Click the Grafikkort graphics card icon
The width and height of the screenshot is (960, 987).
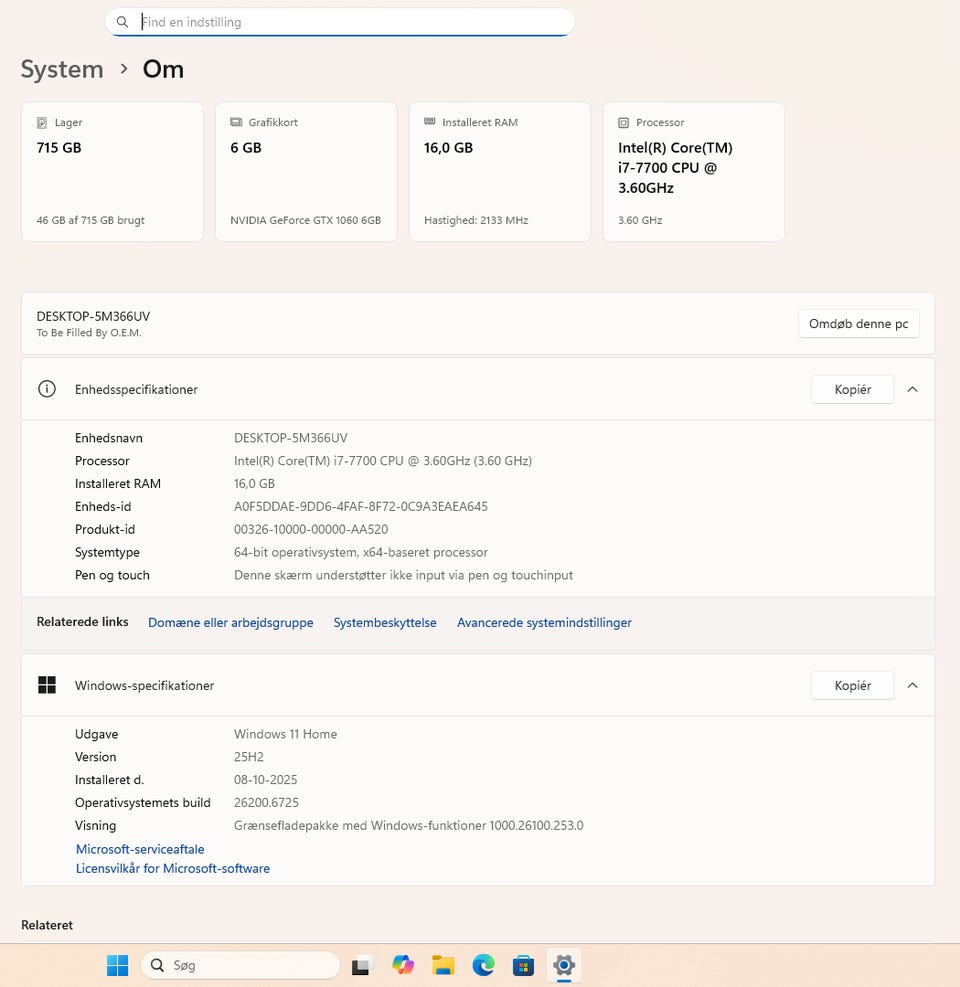click(236, 122)
